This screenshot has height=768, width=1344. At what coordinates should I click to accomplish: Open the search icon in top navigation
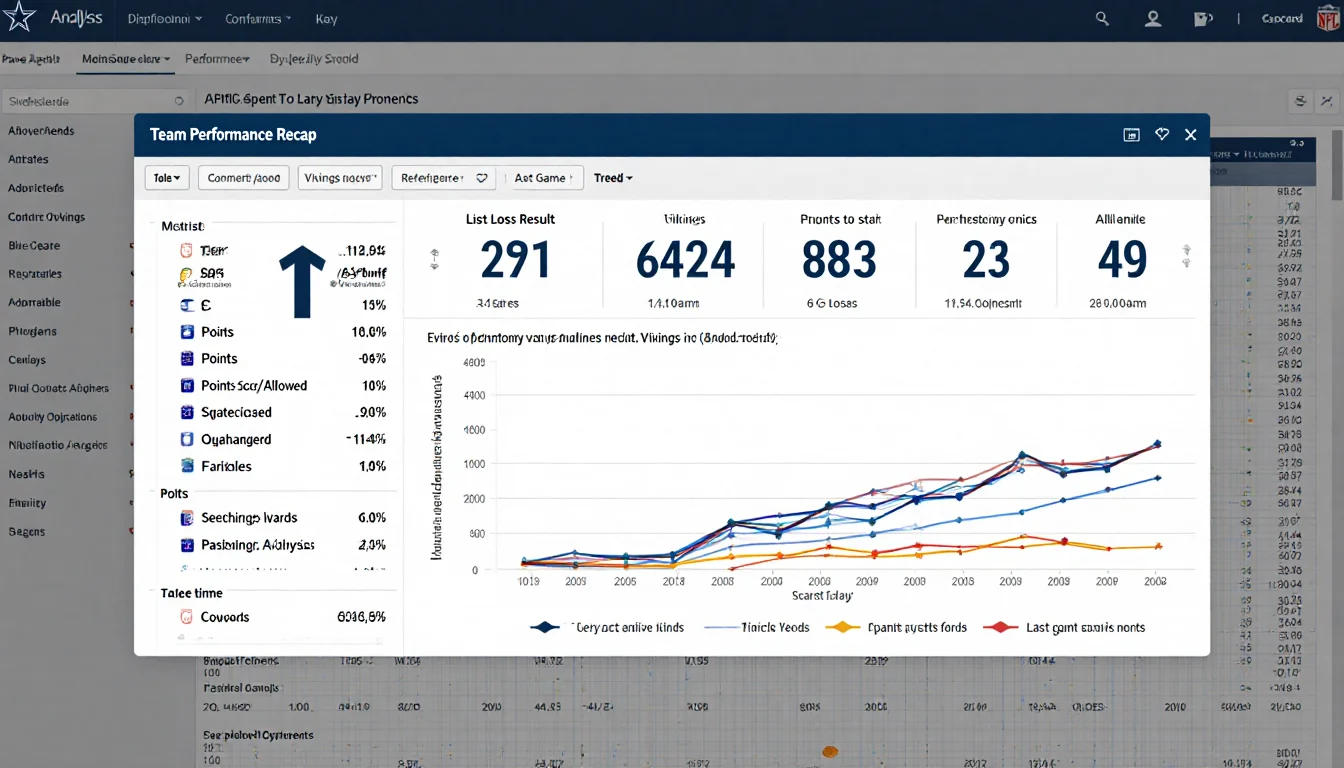pyautogui.click(x=1102, y=18)
